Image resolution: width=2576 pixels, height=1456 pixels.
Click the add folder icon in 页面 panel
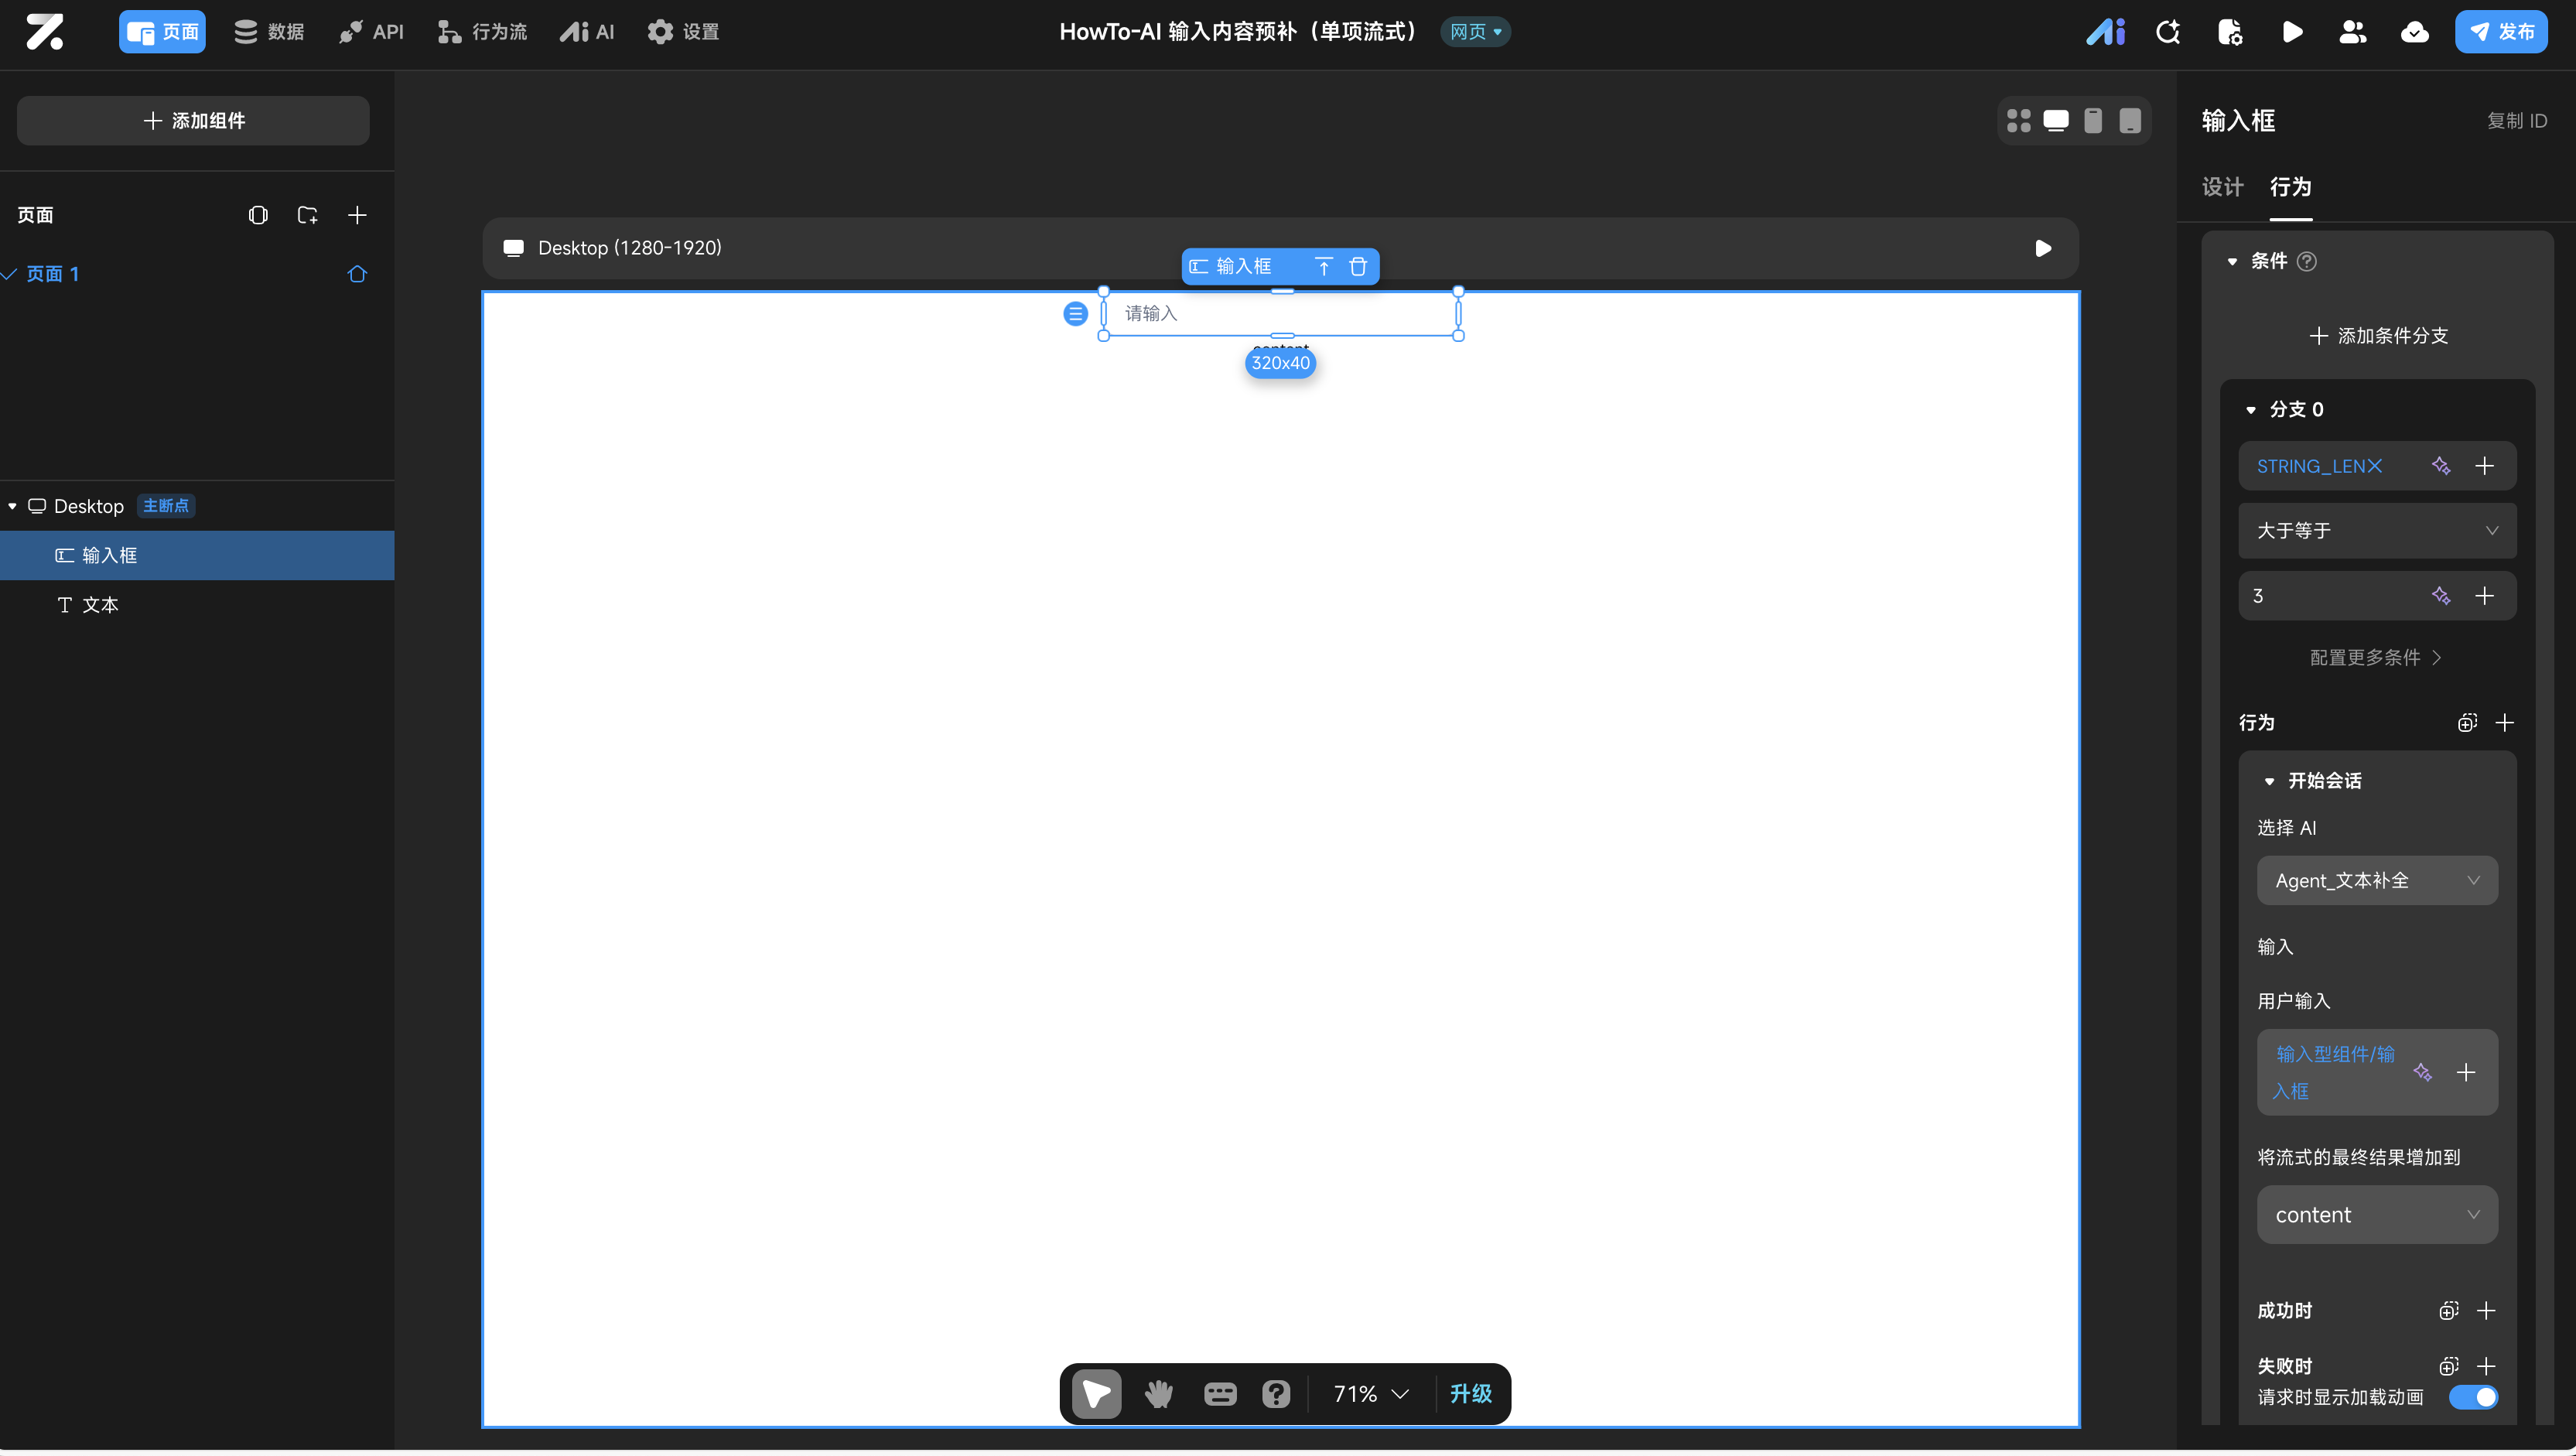[307, 215]
